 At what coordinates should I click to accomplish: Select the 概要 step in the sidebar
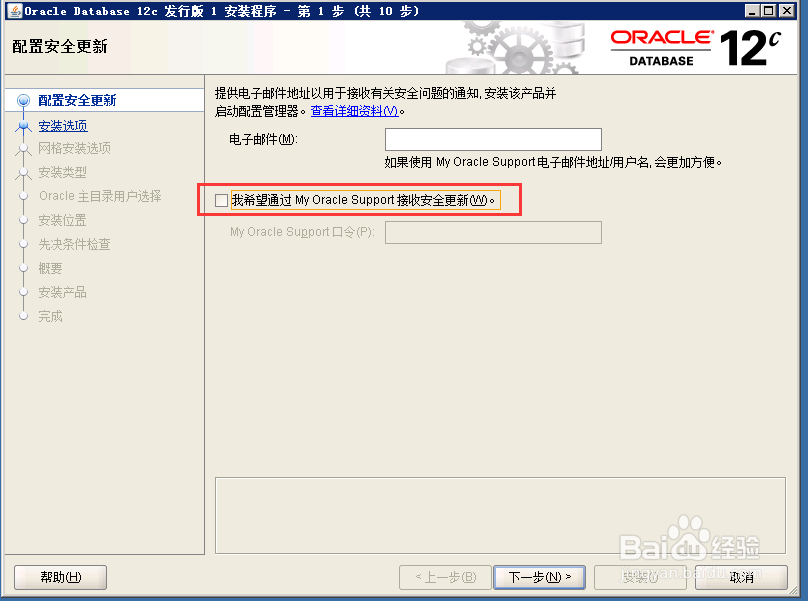click(x=51, y=268)
